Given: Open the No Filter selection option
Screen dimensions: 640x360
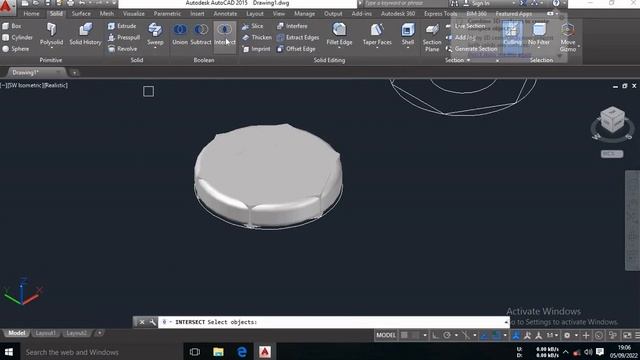Looking at the screenshot, I should pos(539,33).
